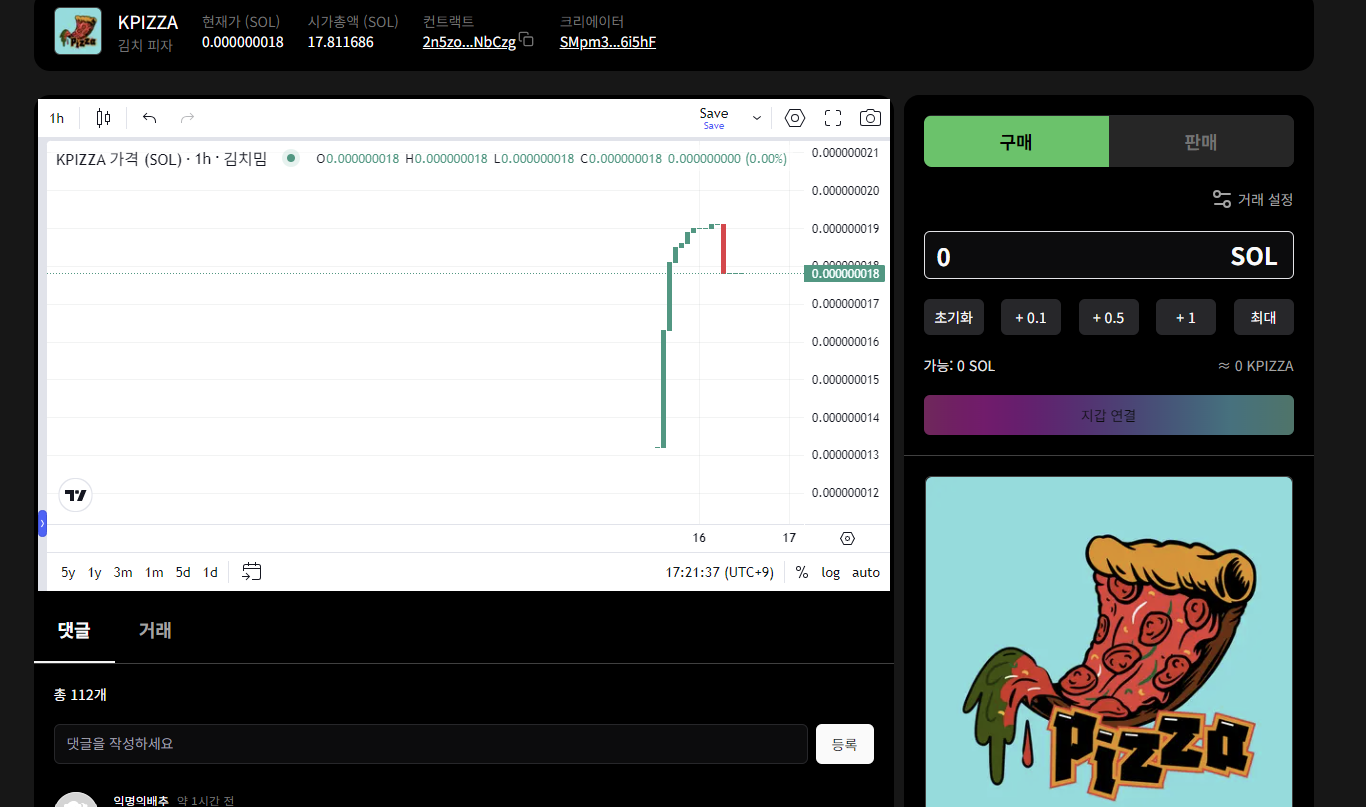The width and height of the screenshot is (1366, 807).
Task: Set maximum amount with 최대 button
Action: point(1264,317)
